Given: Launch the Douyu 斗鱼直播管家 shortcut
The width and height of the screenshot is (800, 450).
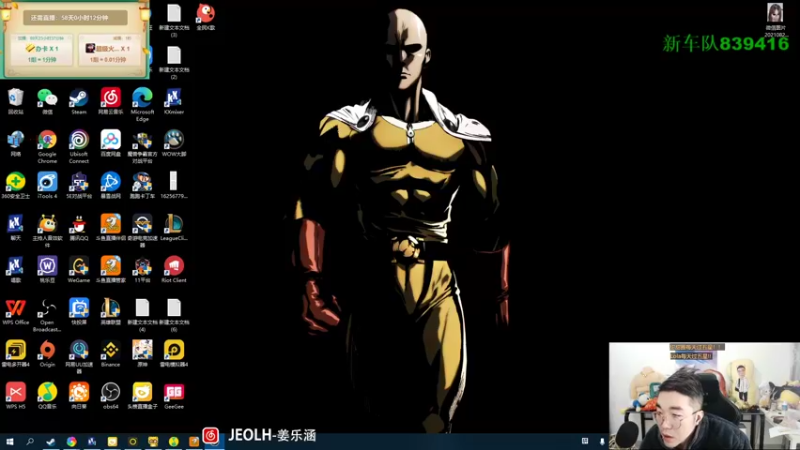Looking at the screenshot, I should [x=111, y=267].
